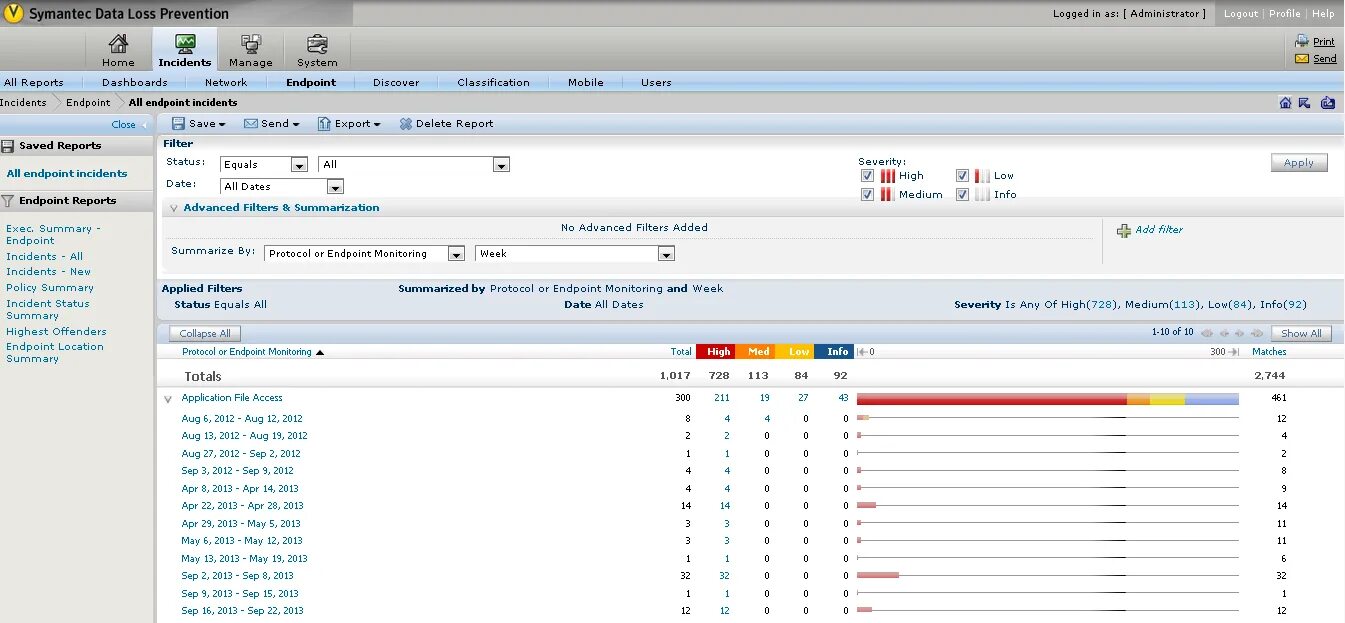Click the Endpoint Reports filter funnel icon
Screen dimensions: 1345x623
point(8,201)
